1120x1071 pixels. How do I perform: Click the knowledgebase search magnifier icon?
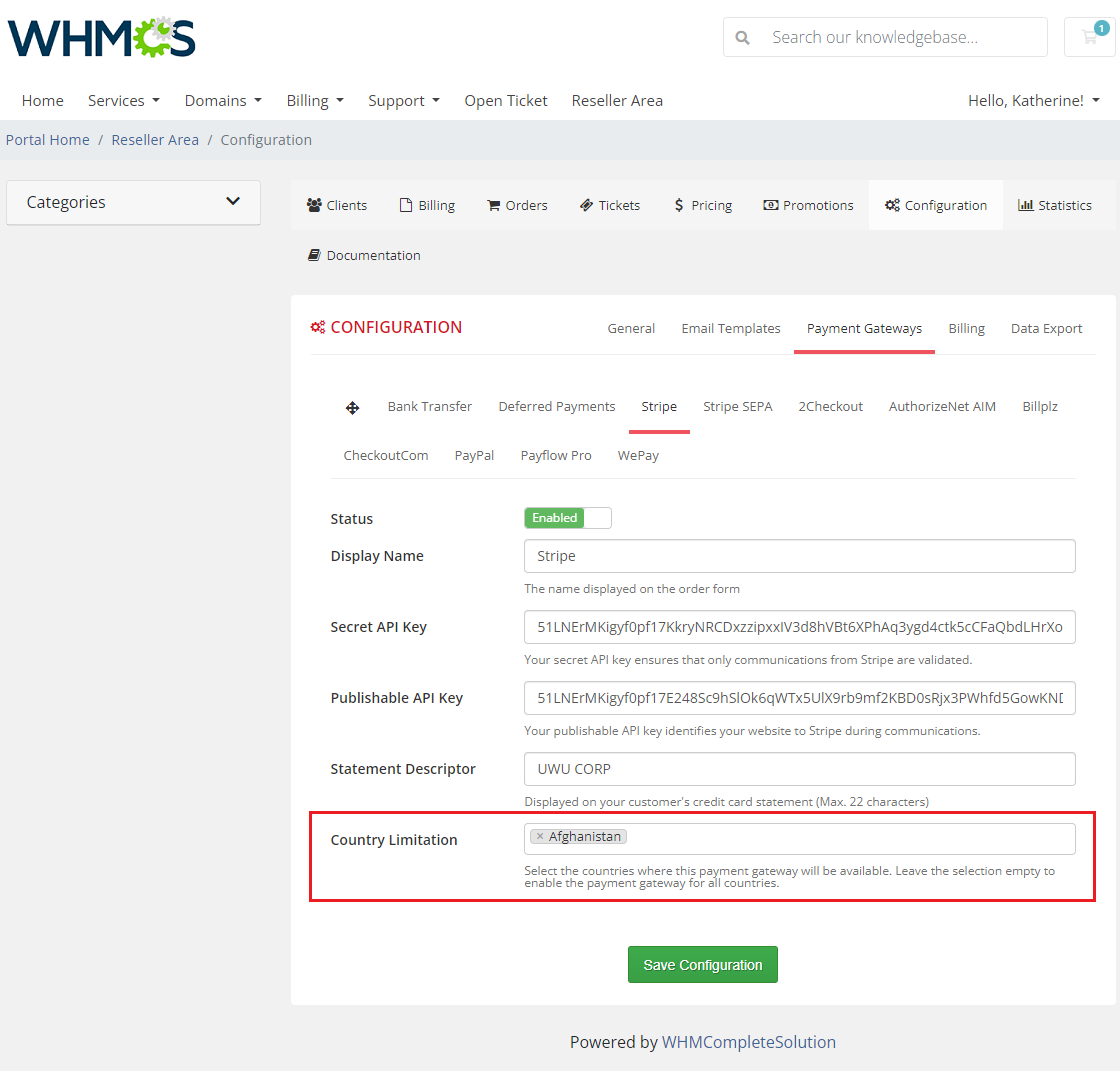click(x=742, y=38)
